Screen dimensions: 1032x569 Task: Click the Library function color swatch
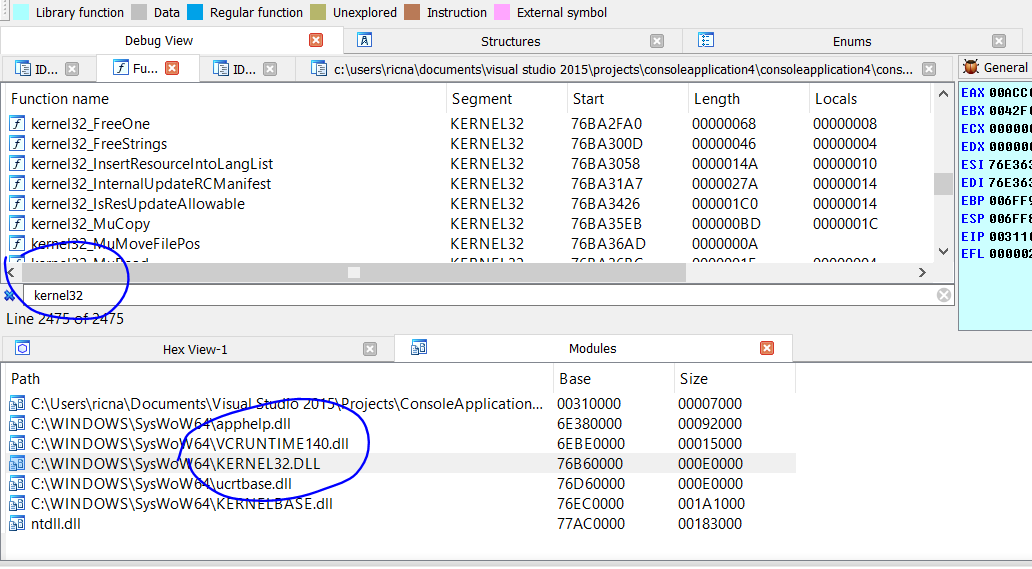coord(18,13)
